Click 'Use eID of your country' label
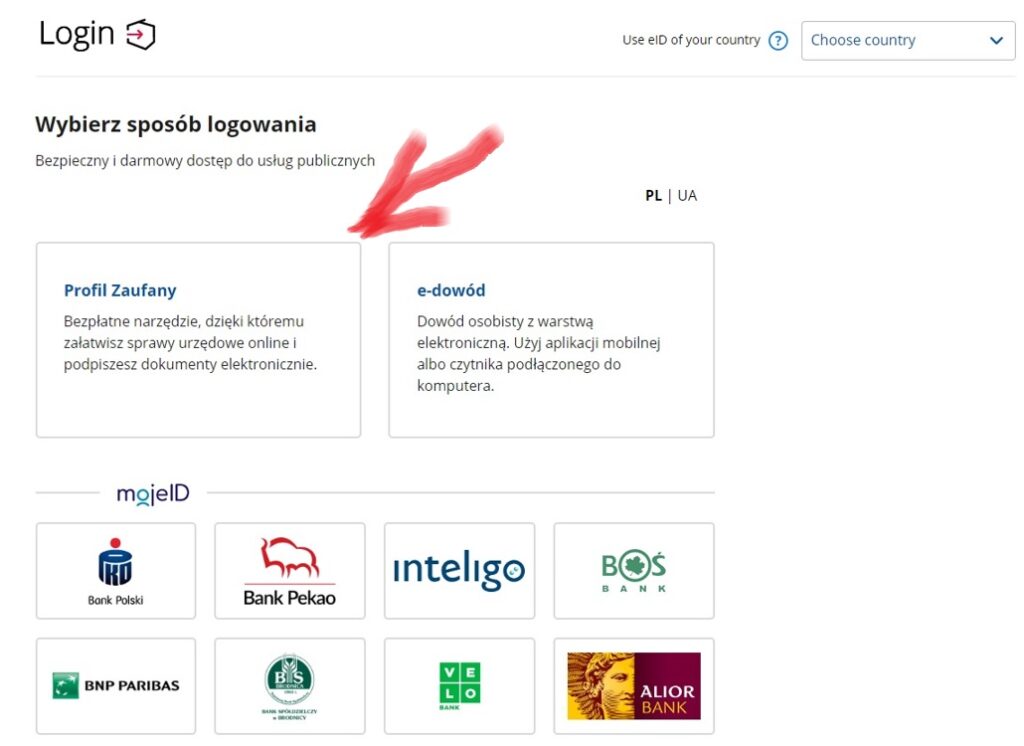 point(691,41)
